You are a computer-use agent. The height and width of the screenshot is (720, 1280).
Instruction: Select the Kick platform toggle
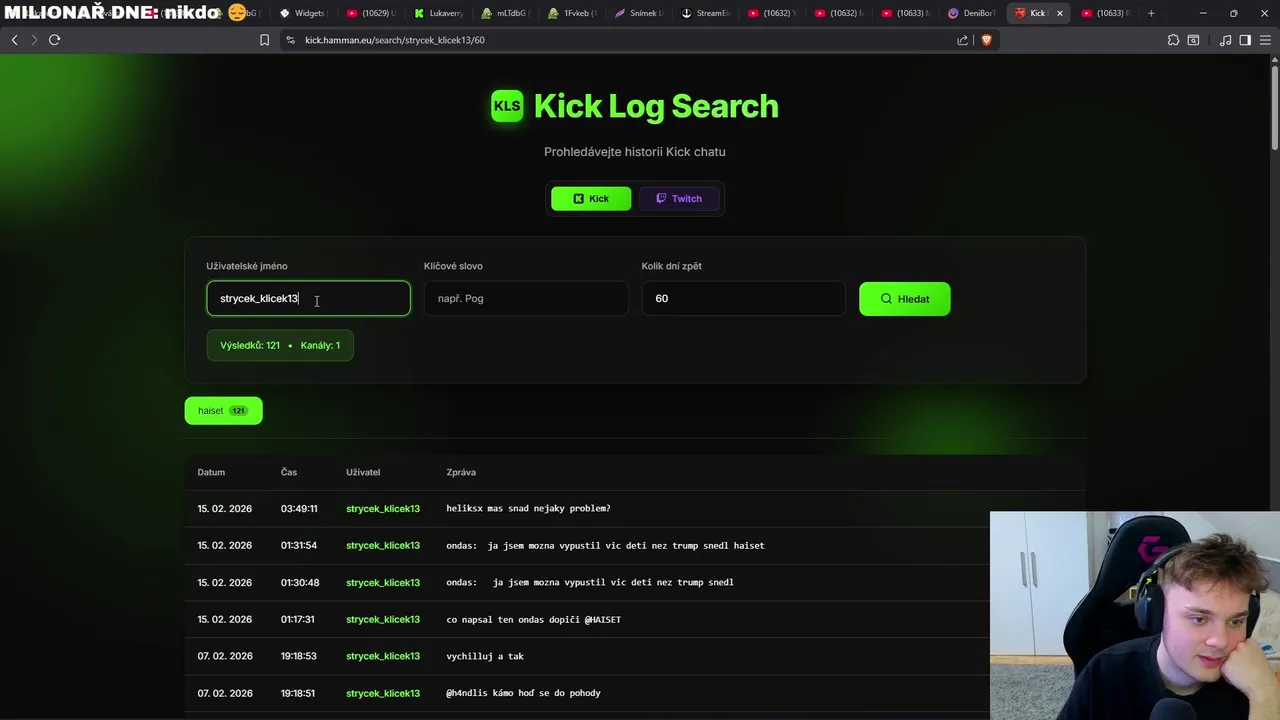point(591,198)
